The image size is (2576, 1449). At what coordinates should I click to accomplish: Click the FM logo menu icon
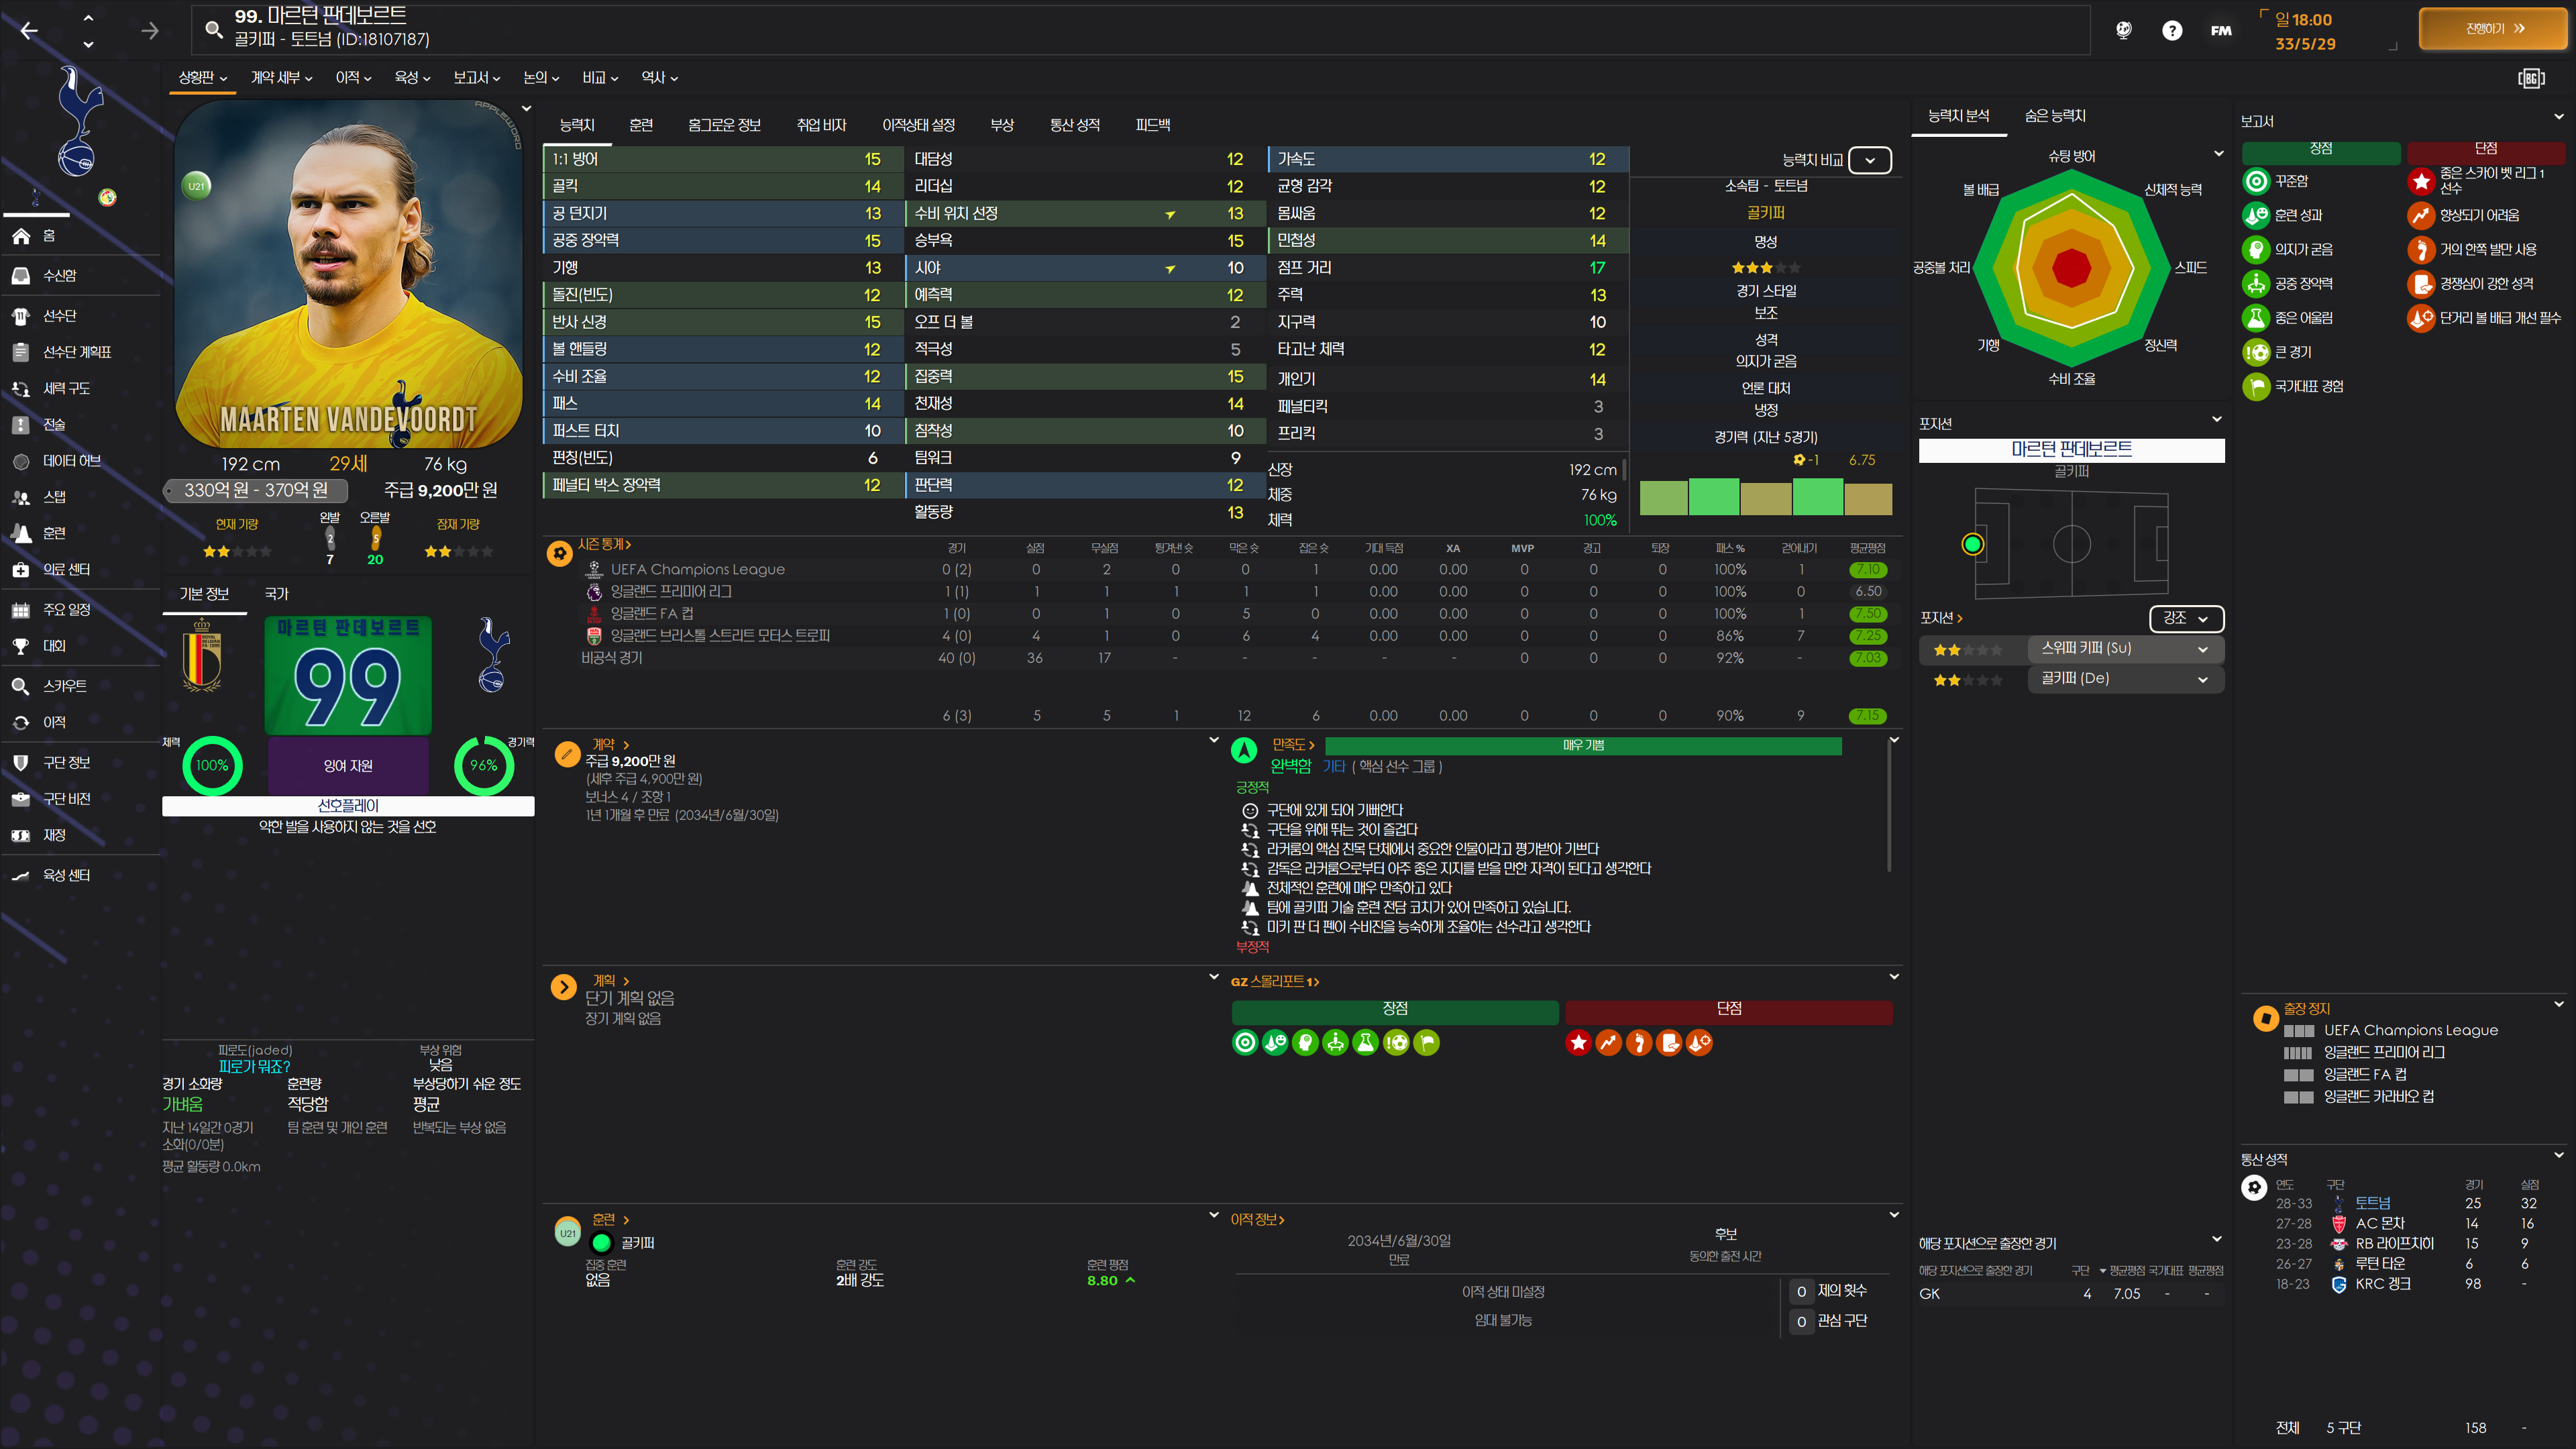pos(2221,31)
